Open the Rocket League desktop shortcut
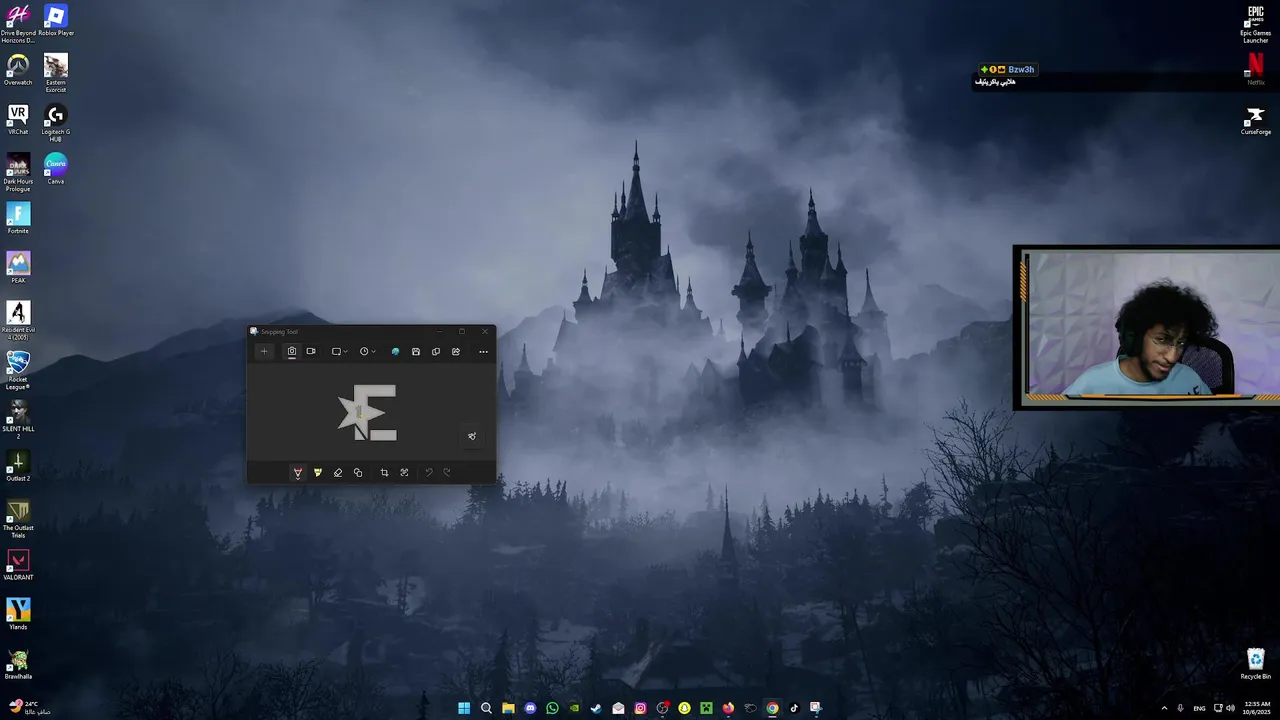1280x720 pixels. coord(18,370)
